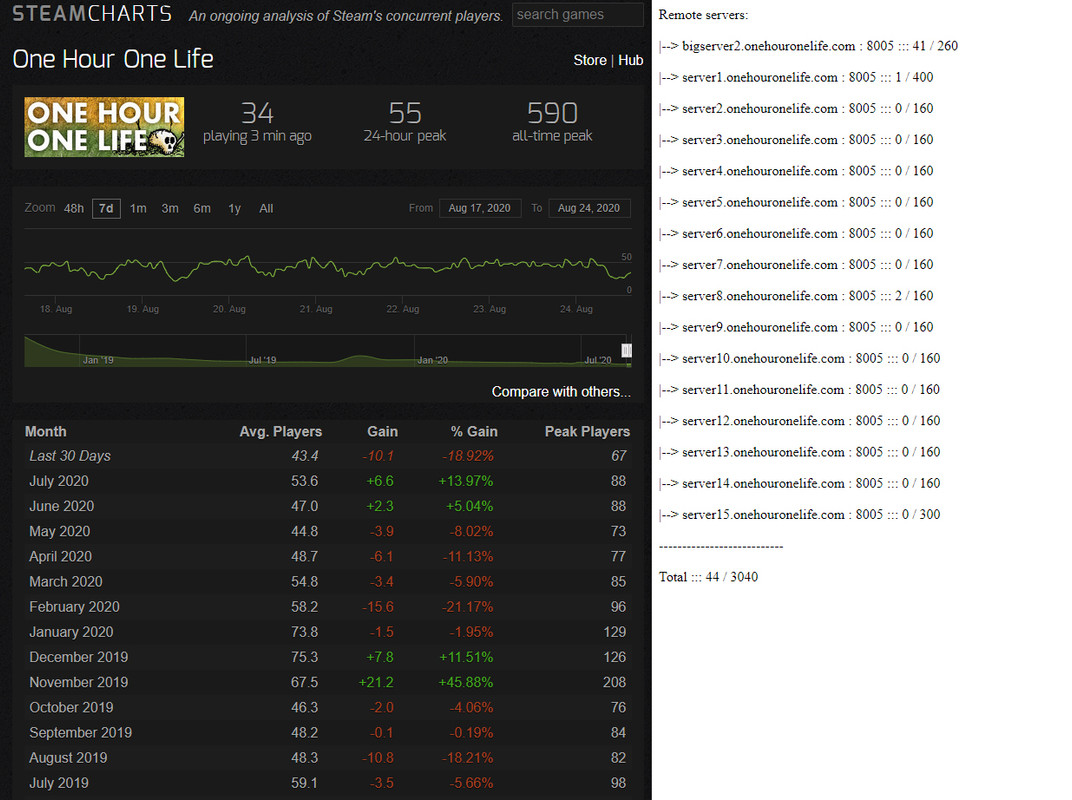Click the server7.onehouronelife.com entry
The image size is (1072, 800).
coord(796,265)
